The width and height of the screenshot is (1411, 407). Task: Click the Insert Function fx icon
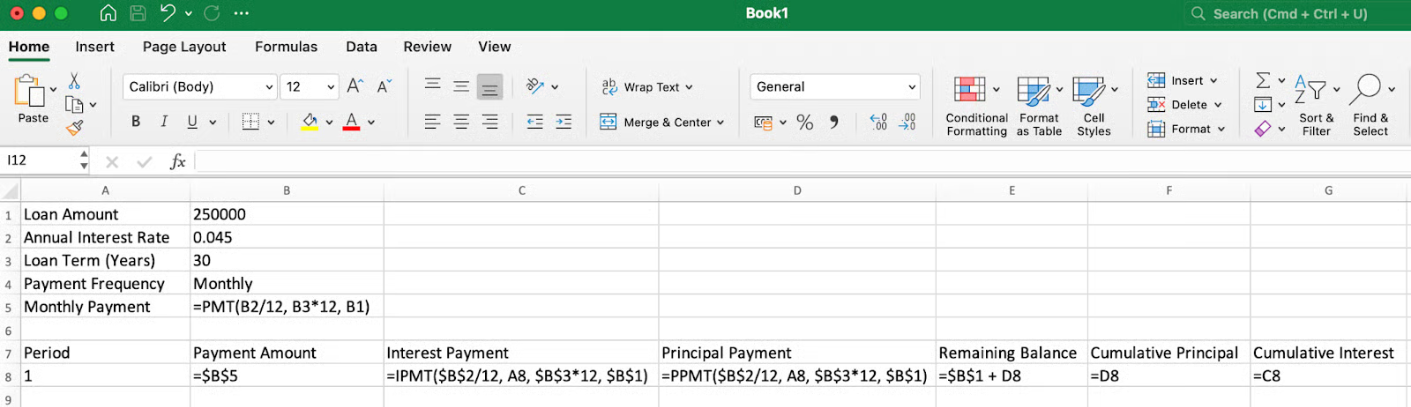[x=177, y=161]
